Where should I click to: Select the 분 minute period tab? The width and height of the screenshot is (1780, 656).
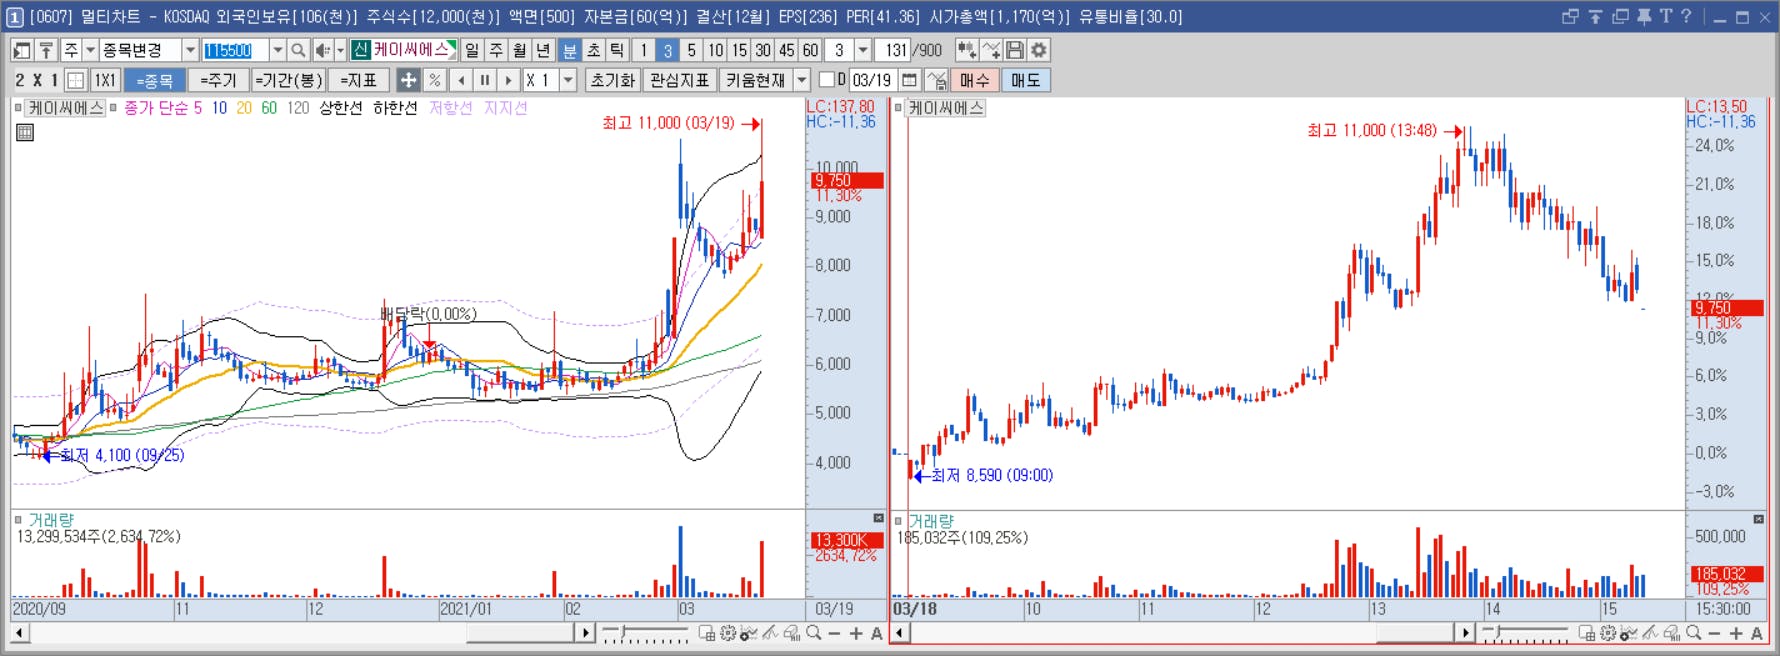click(x=569, y=50)
